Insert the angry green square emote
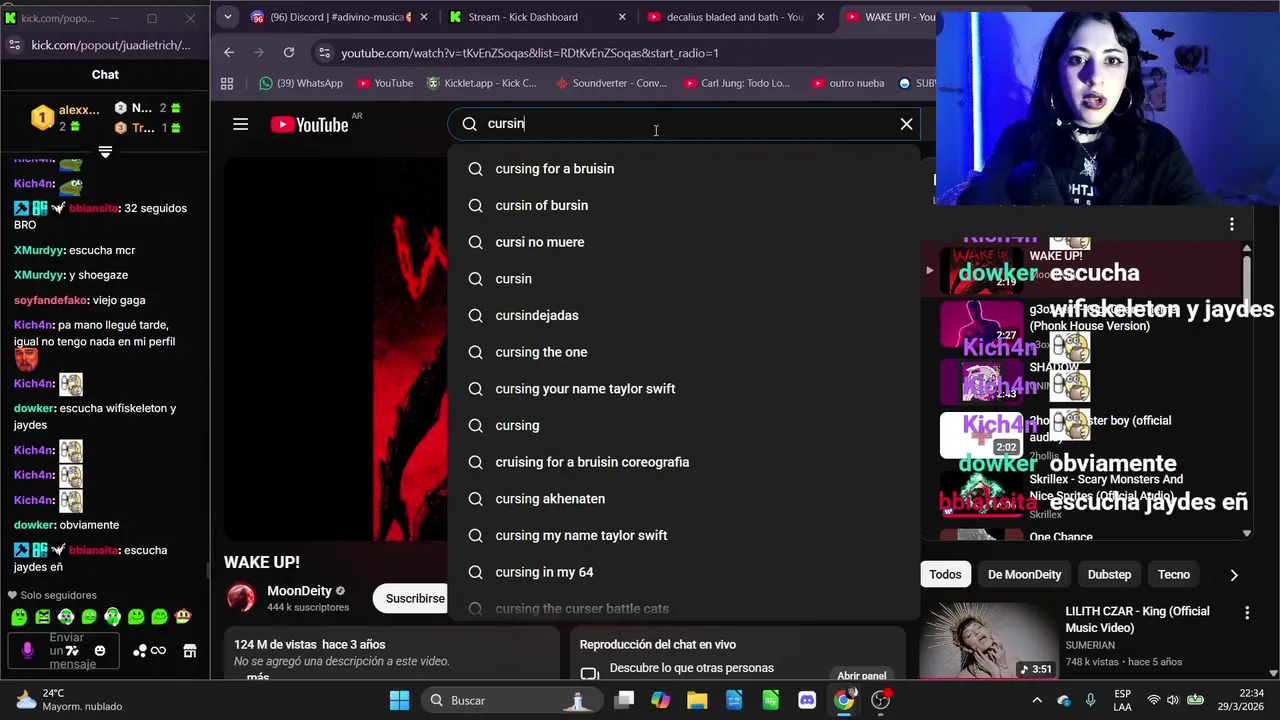 point(42,617)
